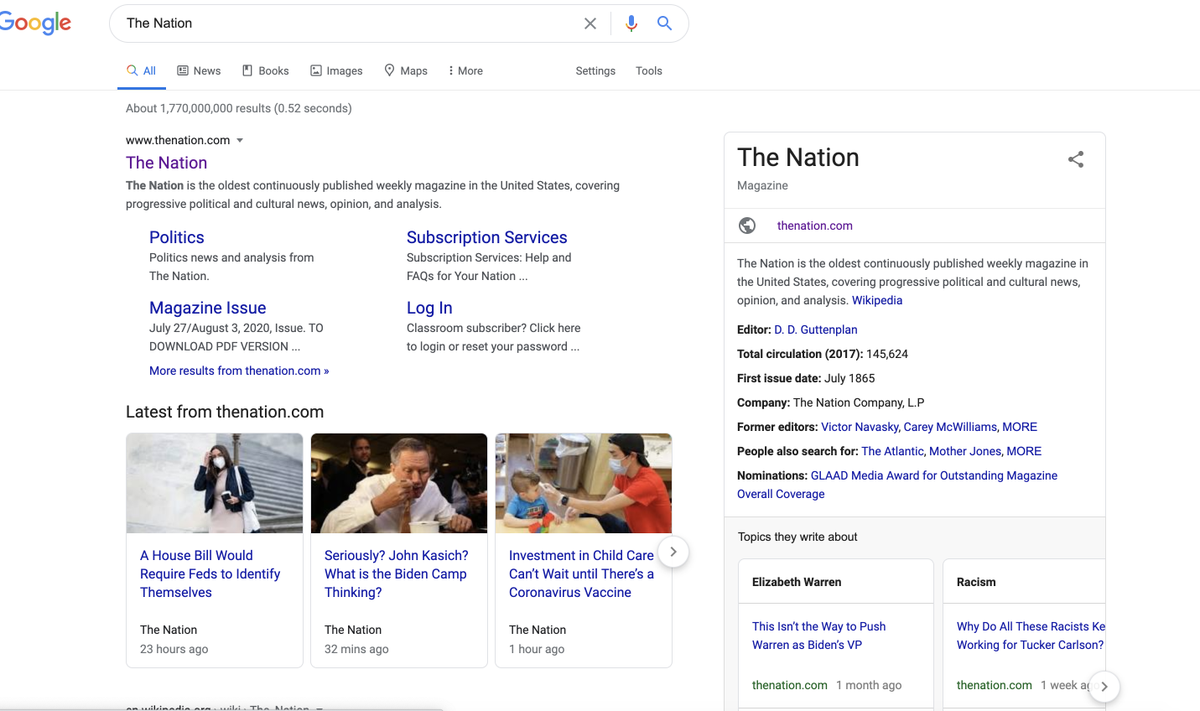Switch to the Maps tab

(x=406, y=71)
